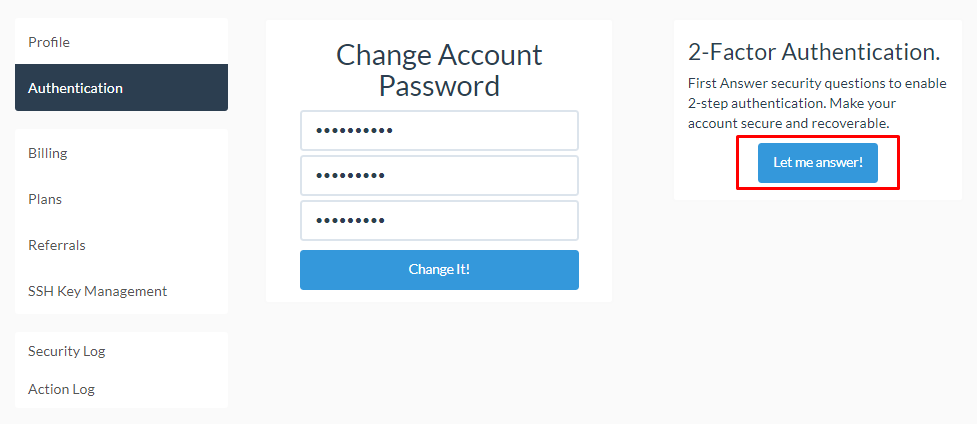977x424 pixels.
Task: Click the "2-step authentication. Make your" text line
Action: coord(791,103)
